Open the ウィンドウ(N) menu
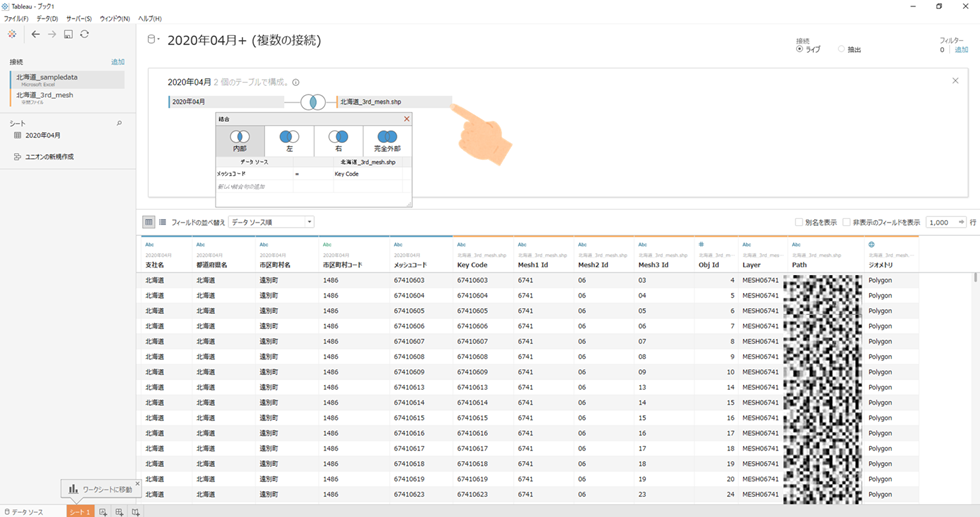980x517 pixels. tap(114, 19)
